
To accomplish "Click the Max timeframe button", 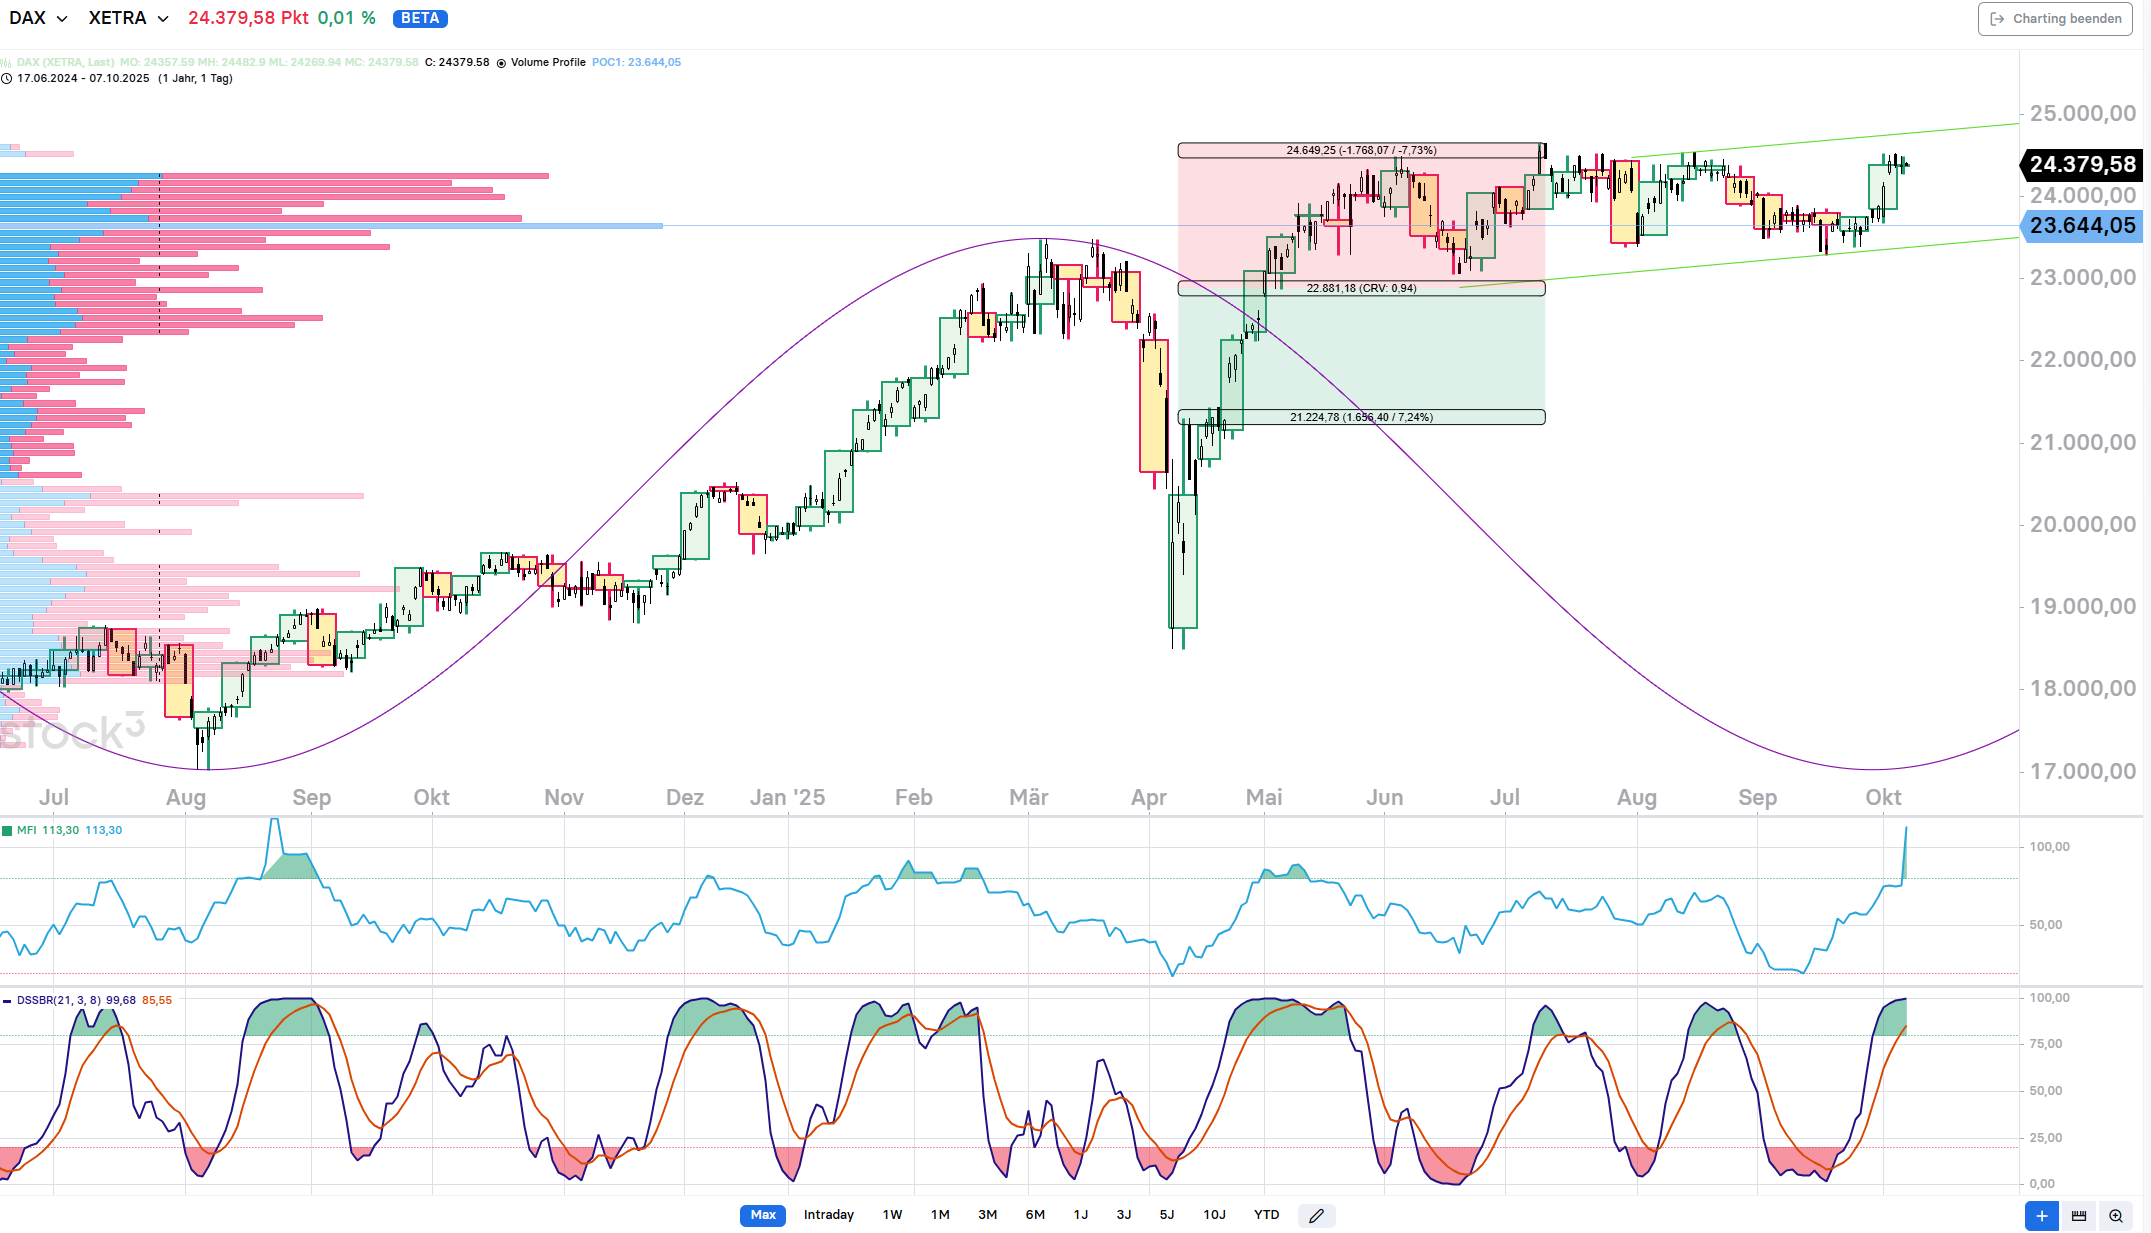I will 763,1215.
